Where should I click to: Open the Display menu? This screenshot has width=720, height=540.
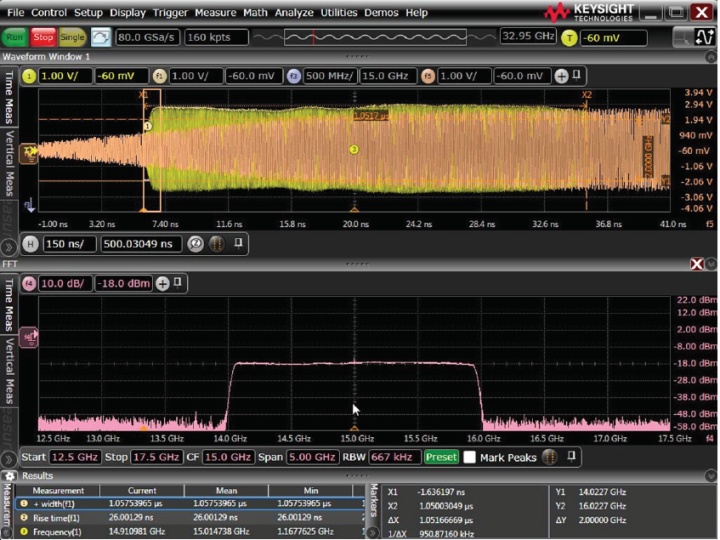pos(127,12)
